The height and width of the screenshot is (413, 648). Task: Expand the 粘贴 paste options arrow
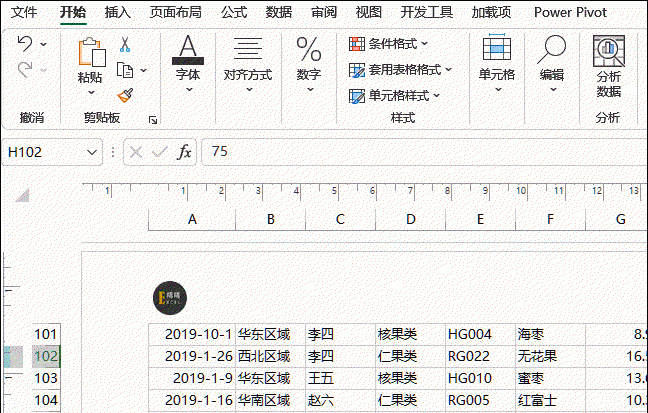[91, 93]
